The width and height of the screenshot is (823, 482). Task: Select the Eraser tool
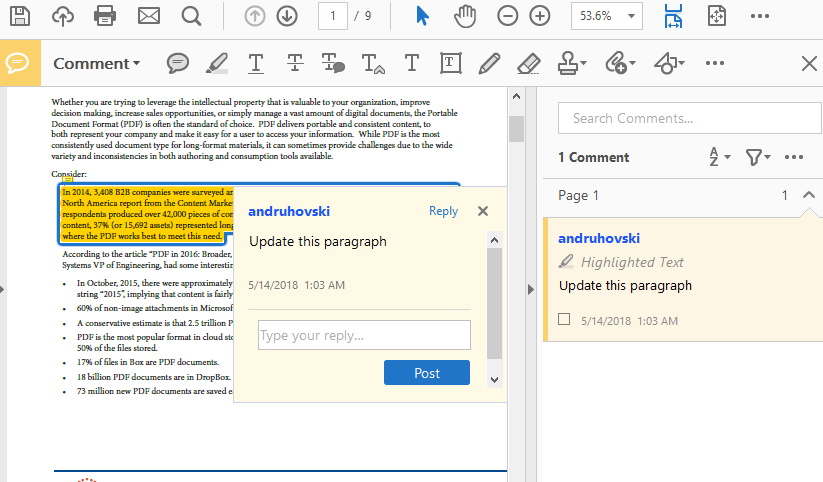(529, 64)
